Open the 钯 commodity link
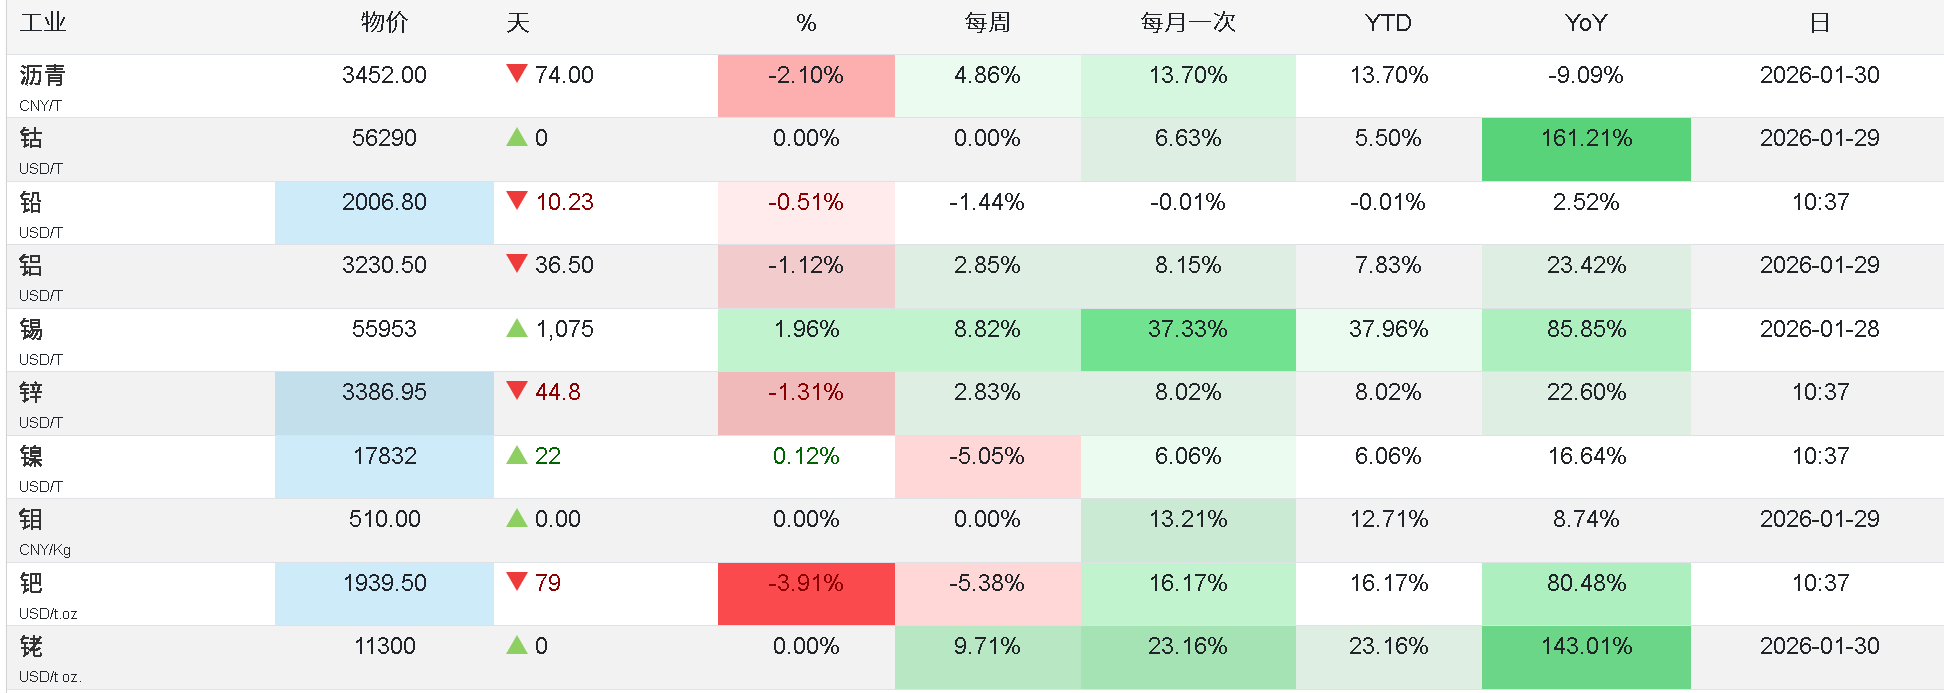 [x=31, y=583]
